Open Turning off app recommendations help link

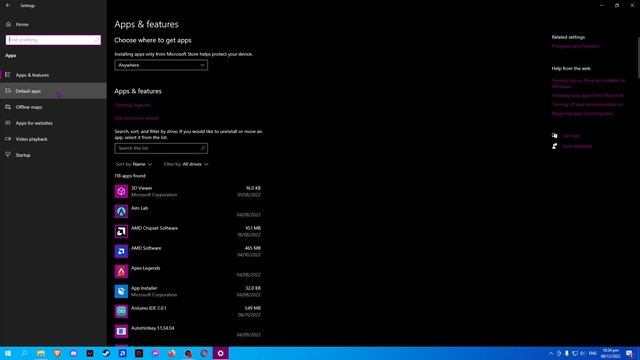(x=587, y=104)
